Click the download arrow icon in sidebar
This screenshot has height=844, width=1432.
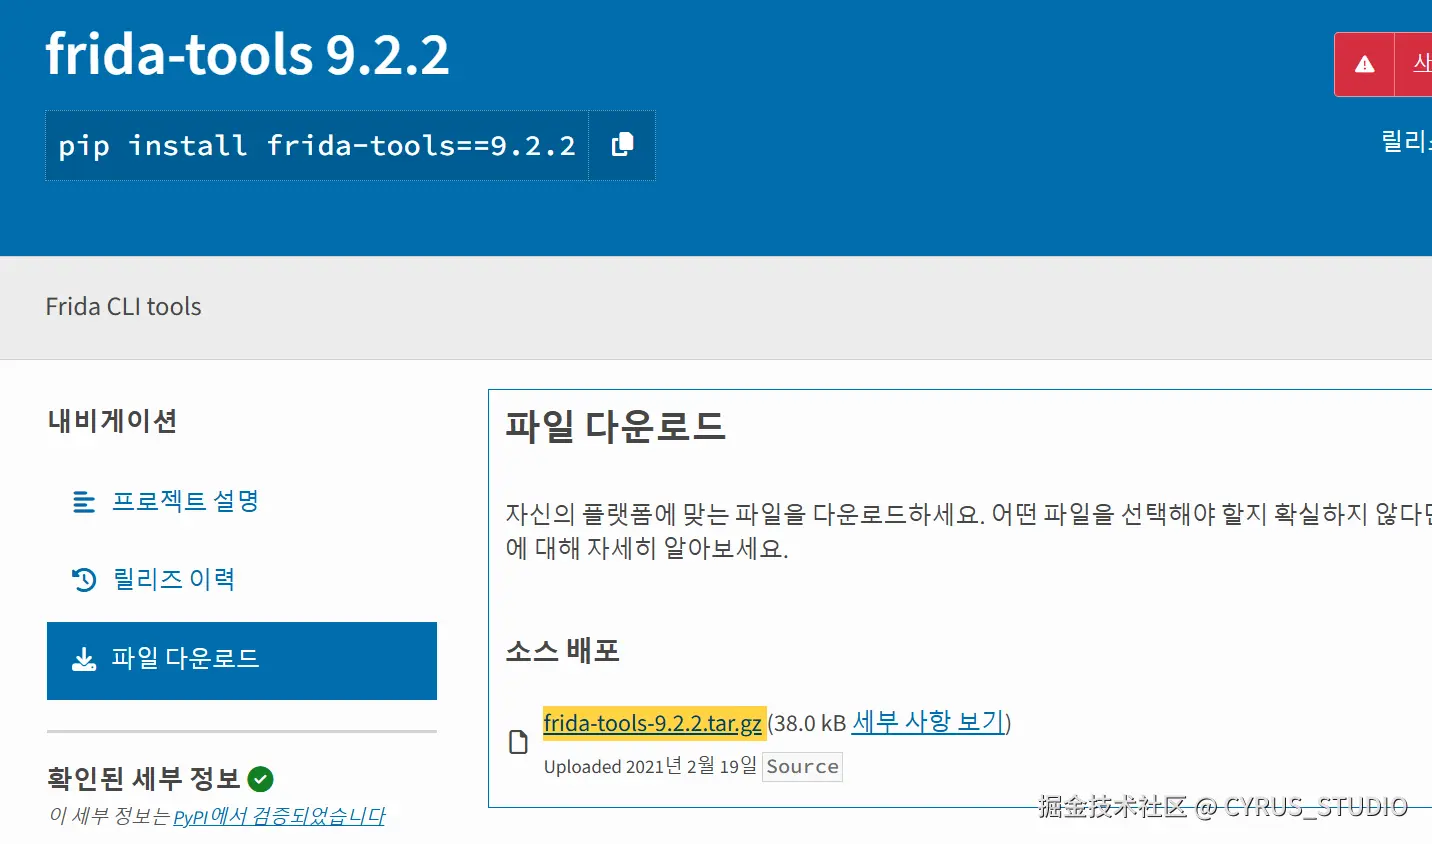pyautogui.click(x=84, y=659)
